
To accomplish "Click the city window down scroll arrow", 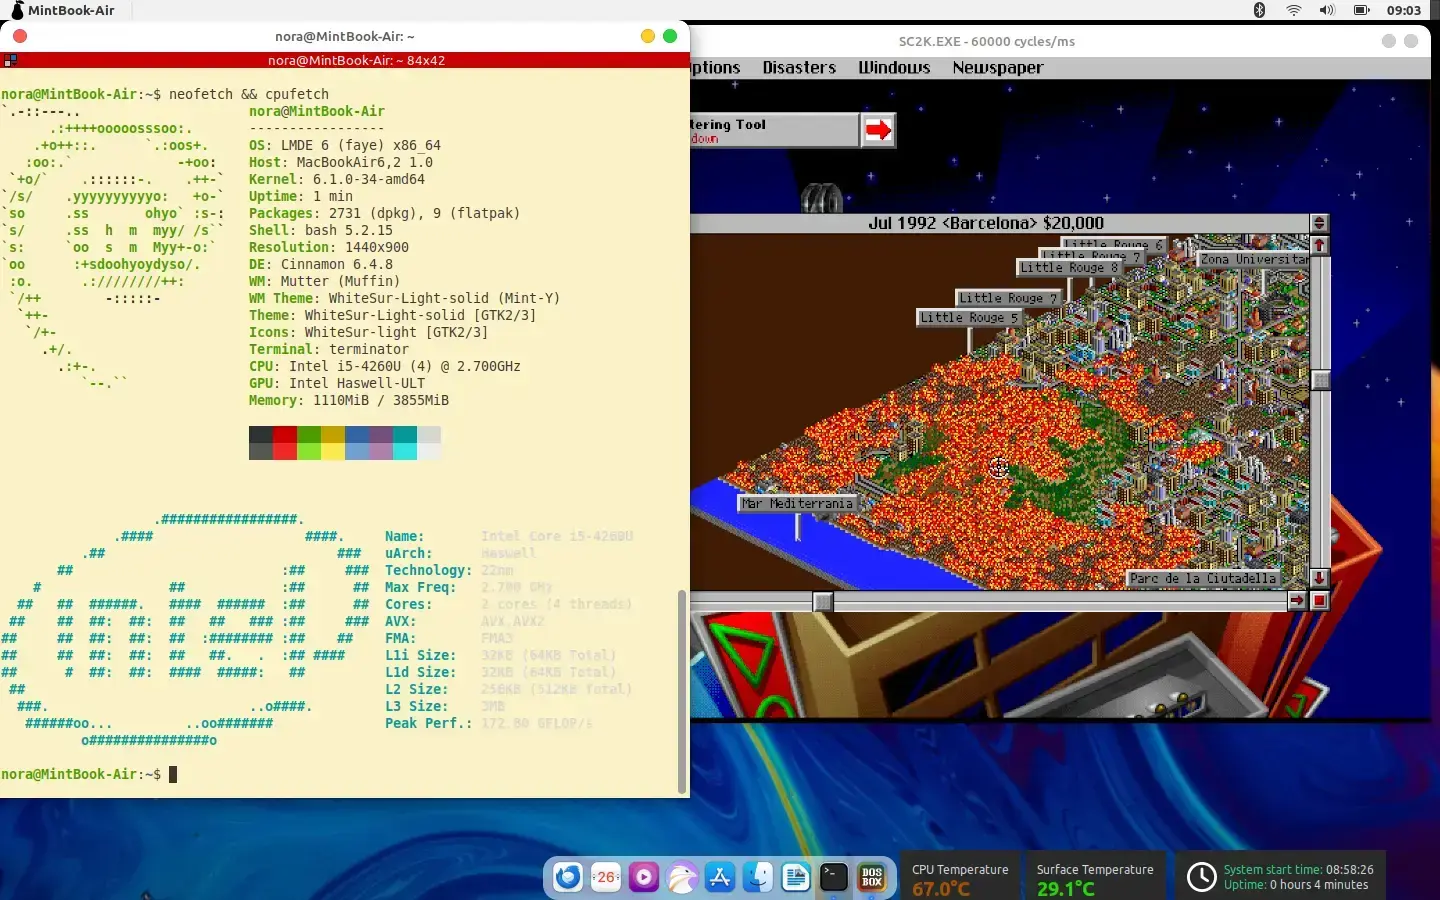I will (1319, 578).
